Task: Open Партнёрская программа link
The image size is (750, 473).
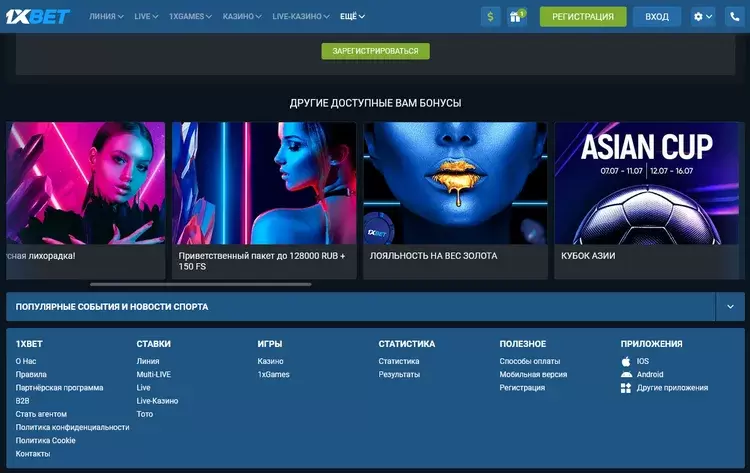Action: click(x=59, y=388)
